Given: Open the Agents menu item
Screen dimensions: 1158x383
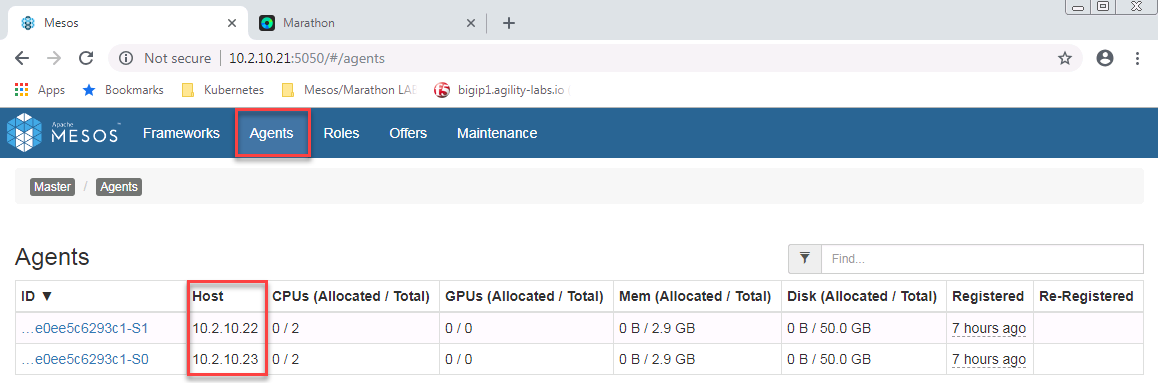Looking at the screenshot, I should coord(272,134).
